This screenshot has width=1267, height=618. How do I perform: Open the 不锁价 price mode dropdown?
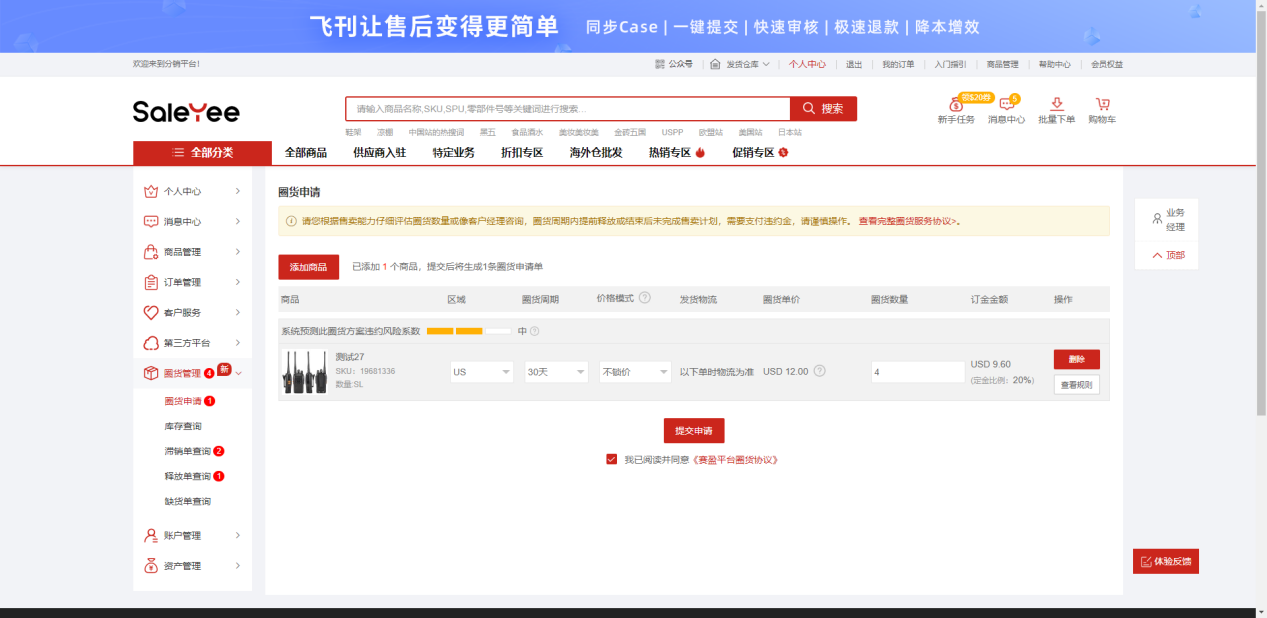coord(635,372)
